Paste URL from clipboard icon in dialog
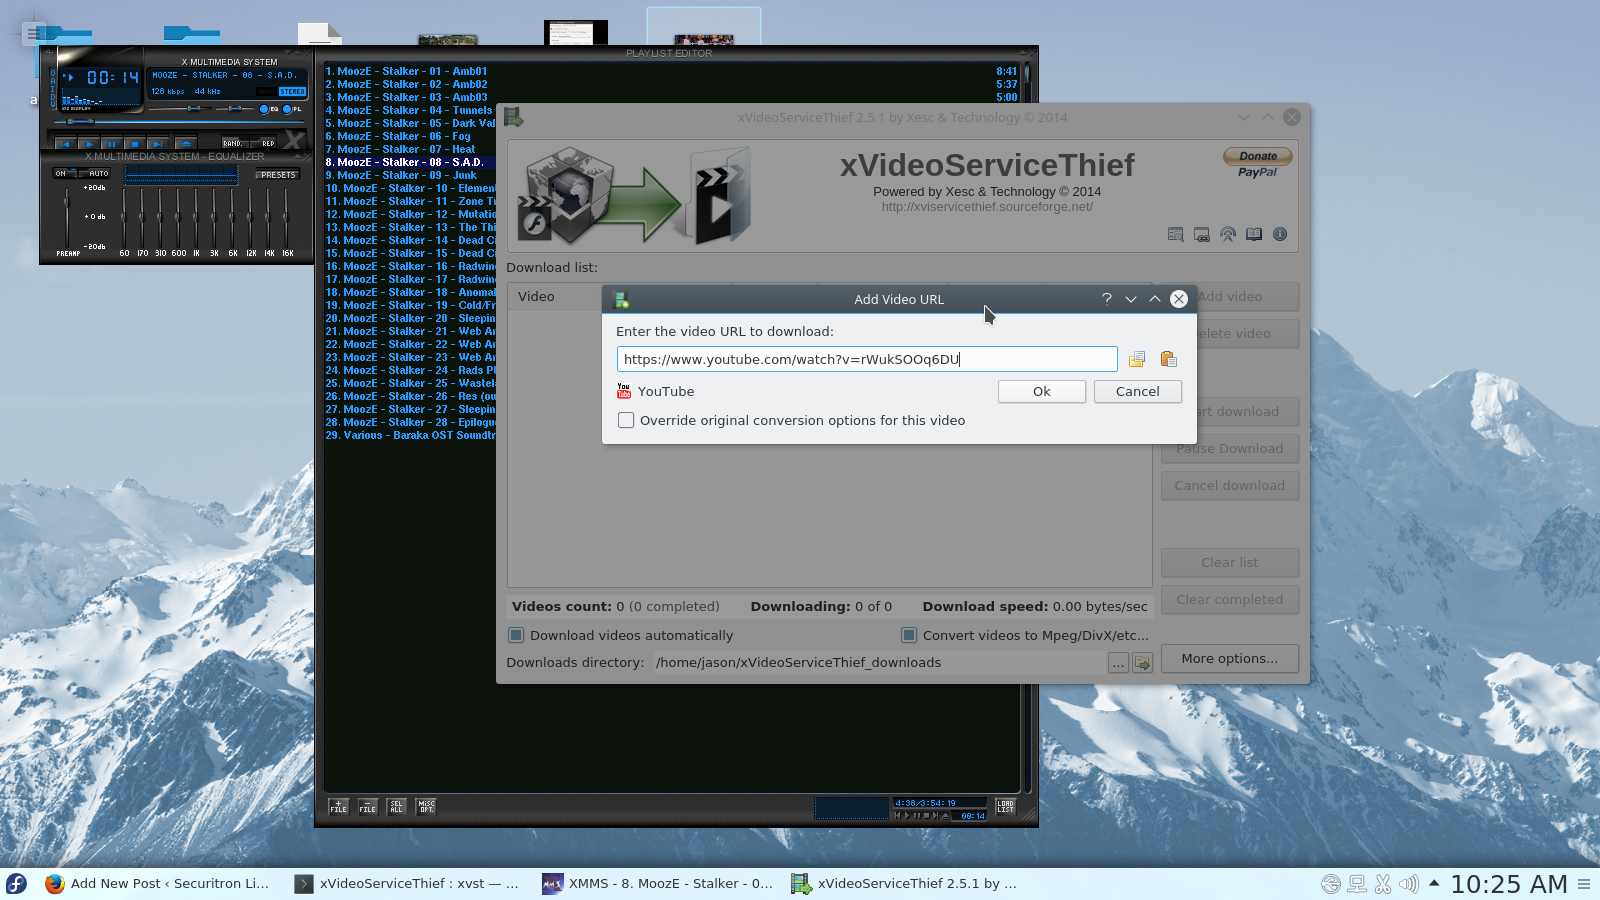The height and width of the screenshot is (900, 1600). tap(1168, 359)
